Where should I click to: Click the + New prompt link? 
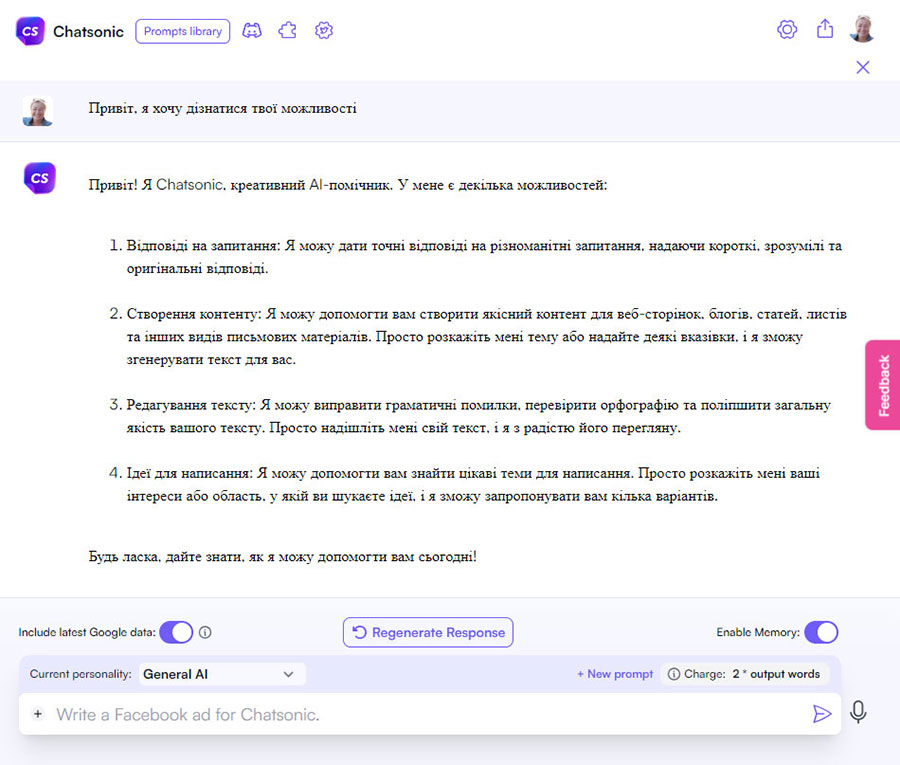pos(615,674)
